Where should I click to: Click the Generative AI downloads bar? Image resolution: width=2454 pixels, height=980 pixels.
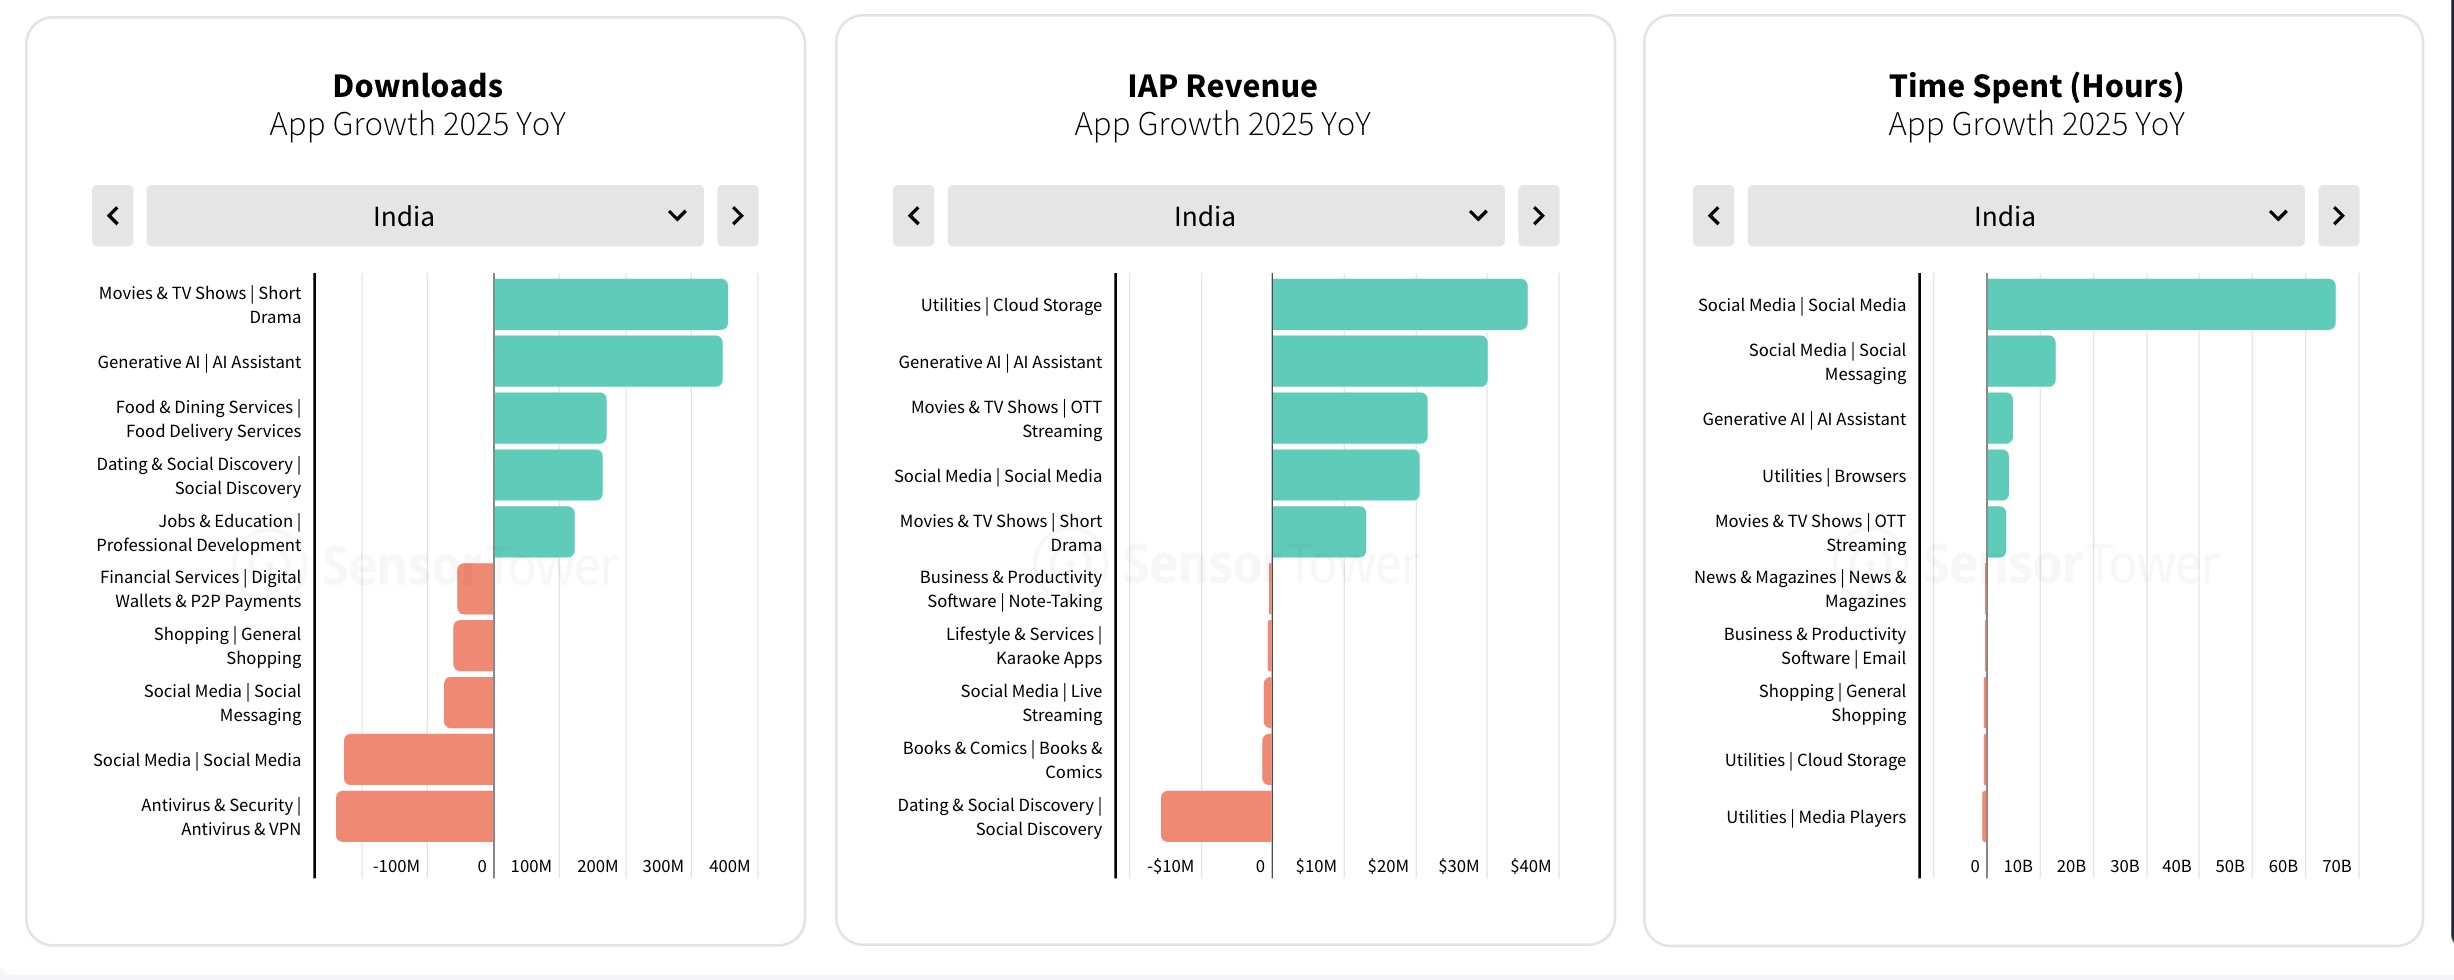click(608, 361)
